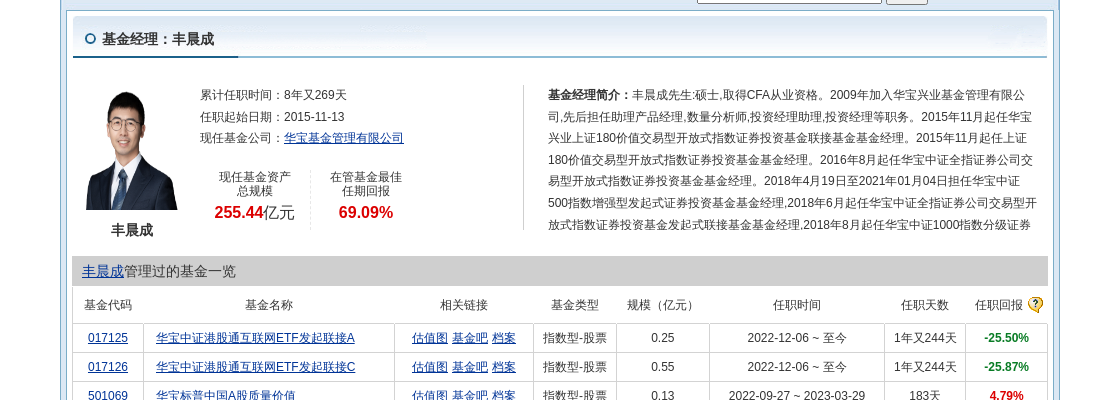Open 基金吧 for fund 017125
1120x400 pixels.
coord(469,338)
